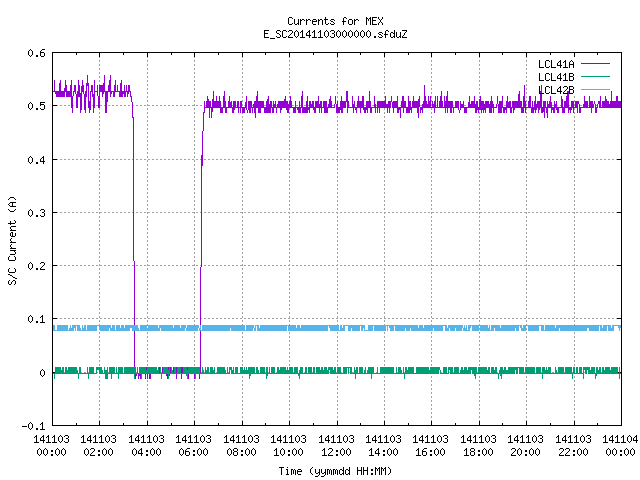Screen dimensions: 640x480
Task: Click the 141103 18:00 x-axis tick label
Action: click(478, 445)
